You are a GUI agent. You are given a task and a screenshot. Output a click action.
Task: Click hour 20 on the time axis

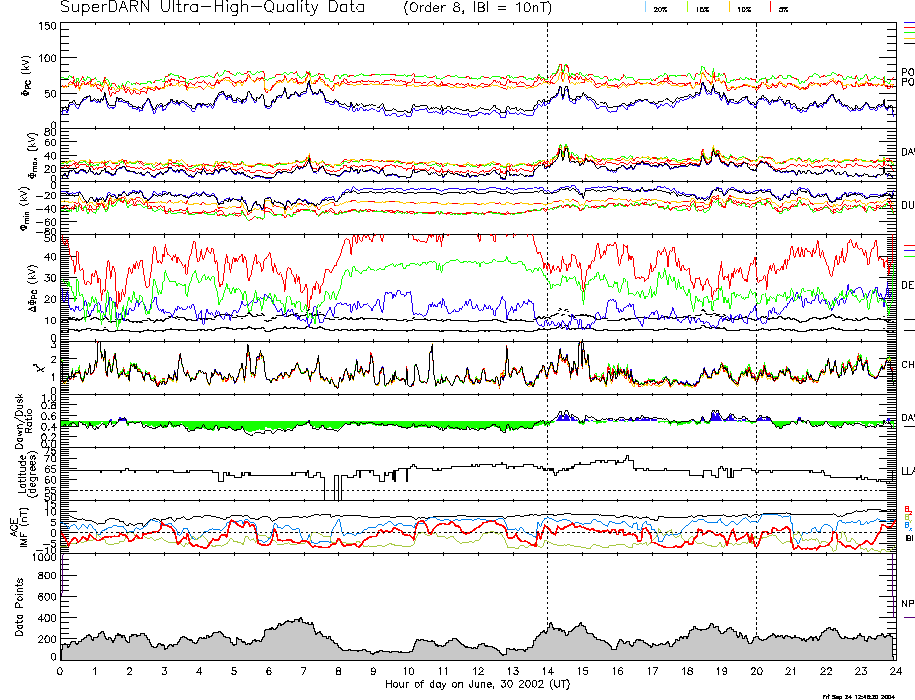[756, 673]
